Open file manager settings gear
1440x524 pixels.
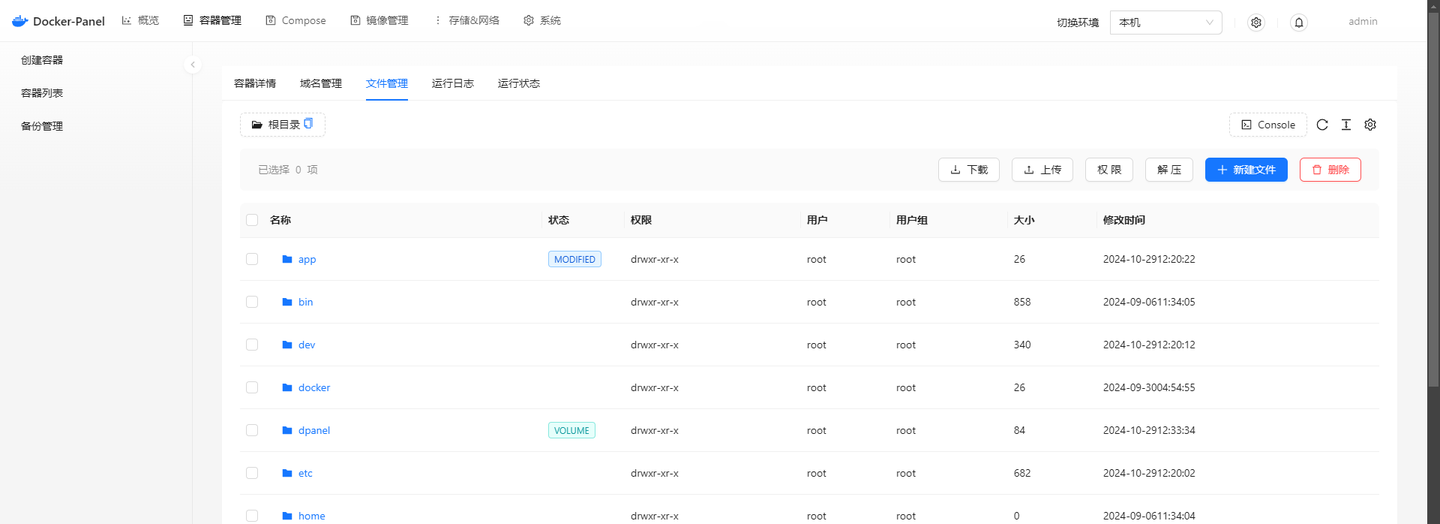[1371, 125]
